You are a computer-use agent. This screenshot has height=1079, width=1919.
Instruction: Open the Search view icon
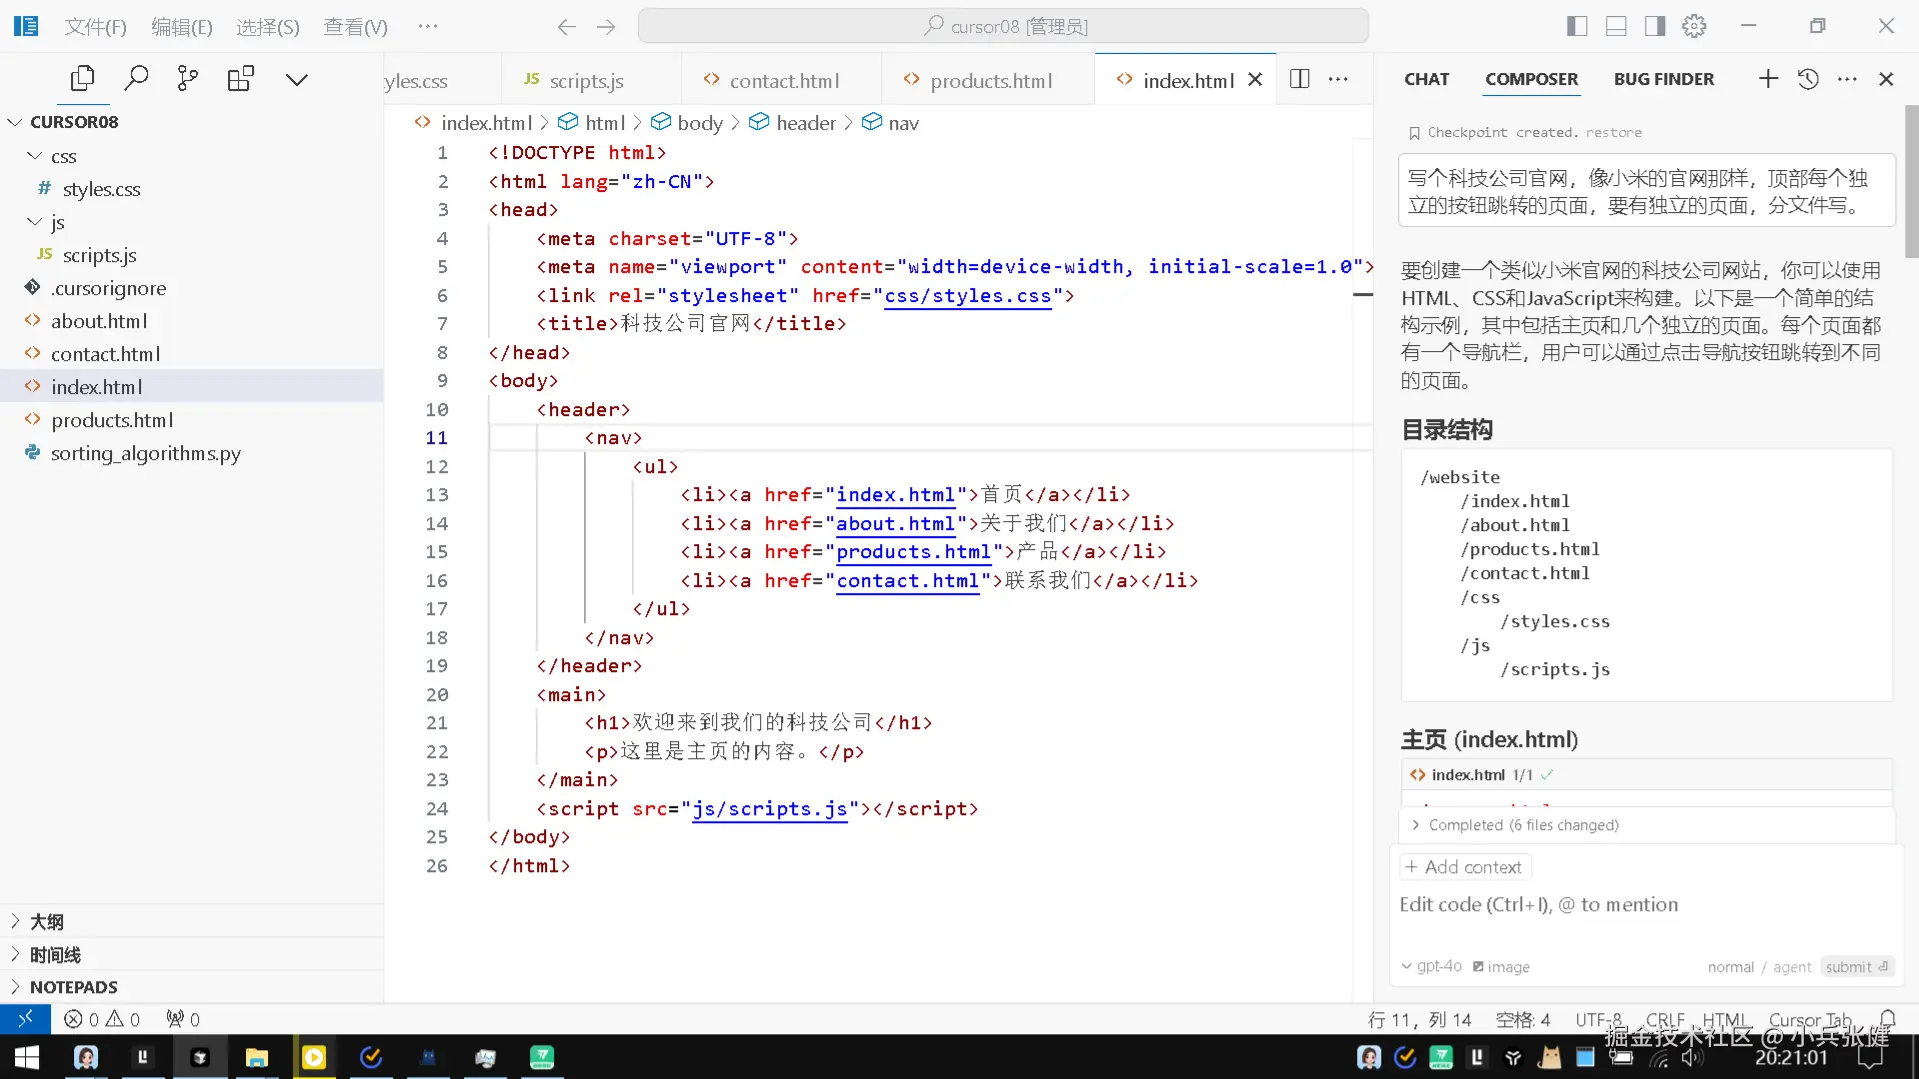(136, 79)
